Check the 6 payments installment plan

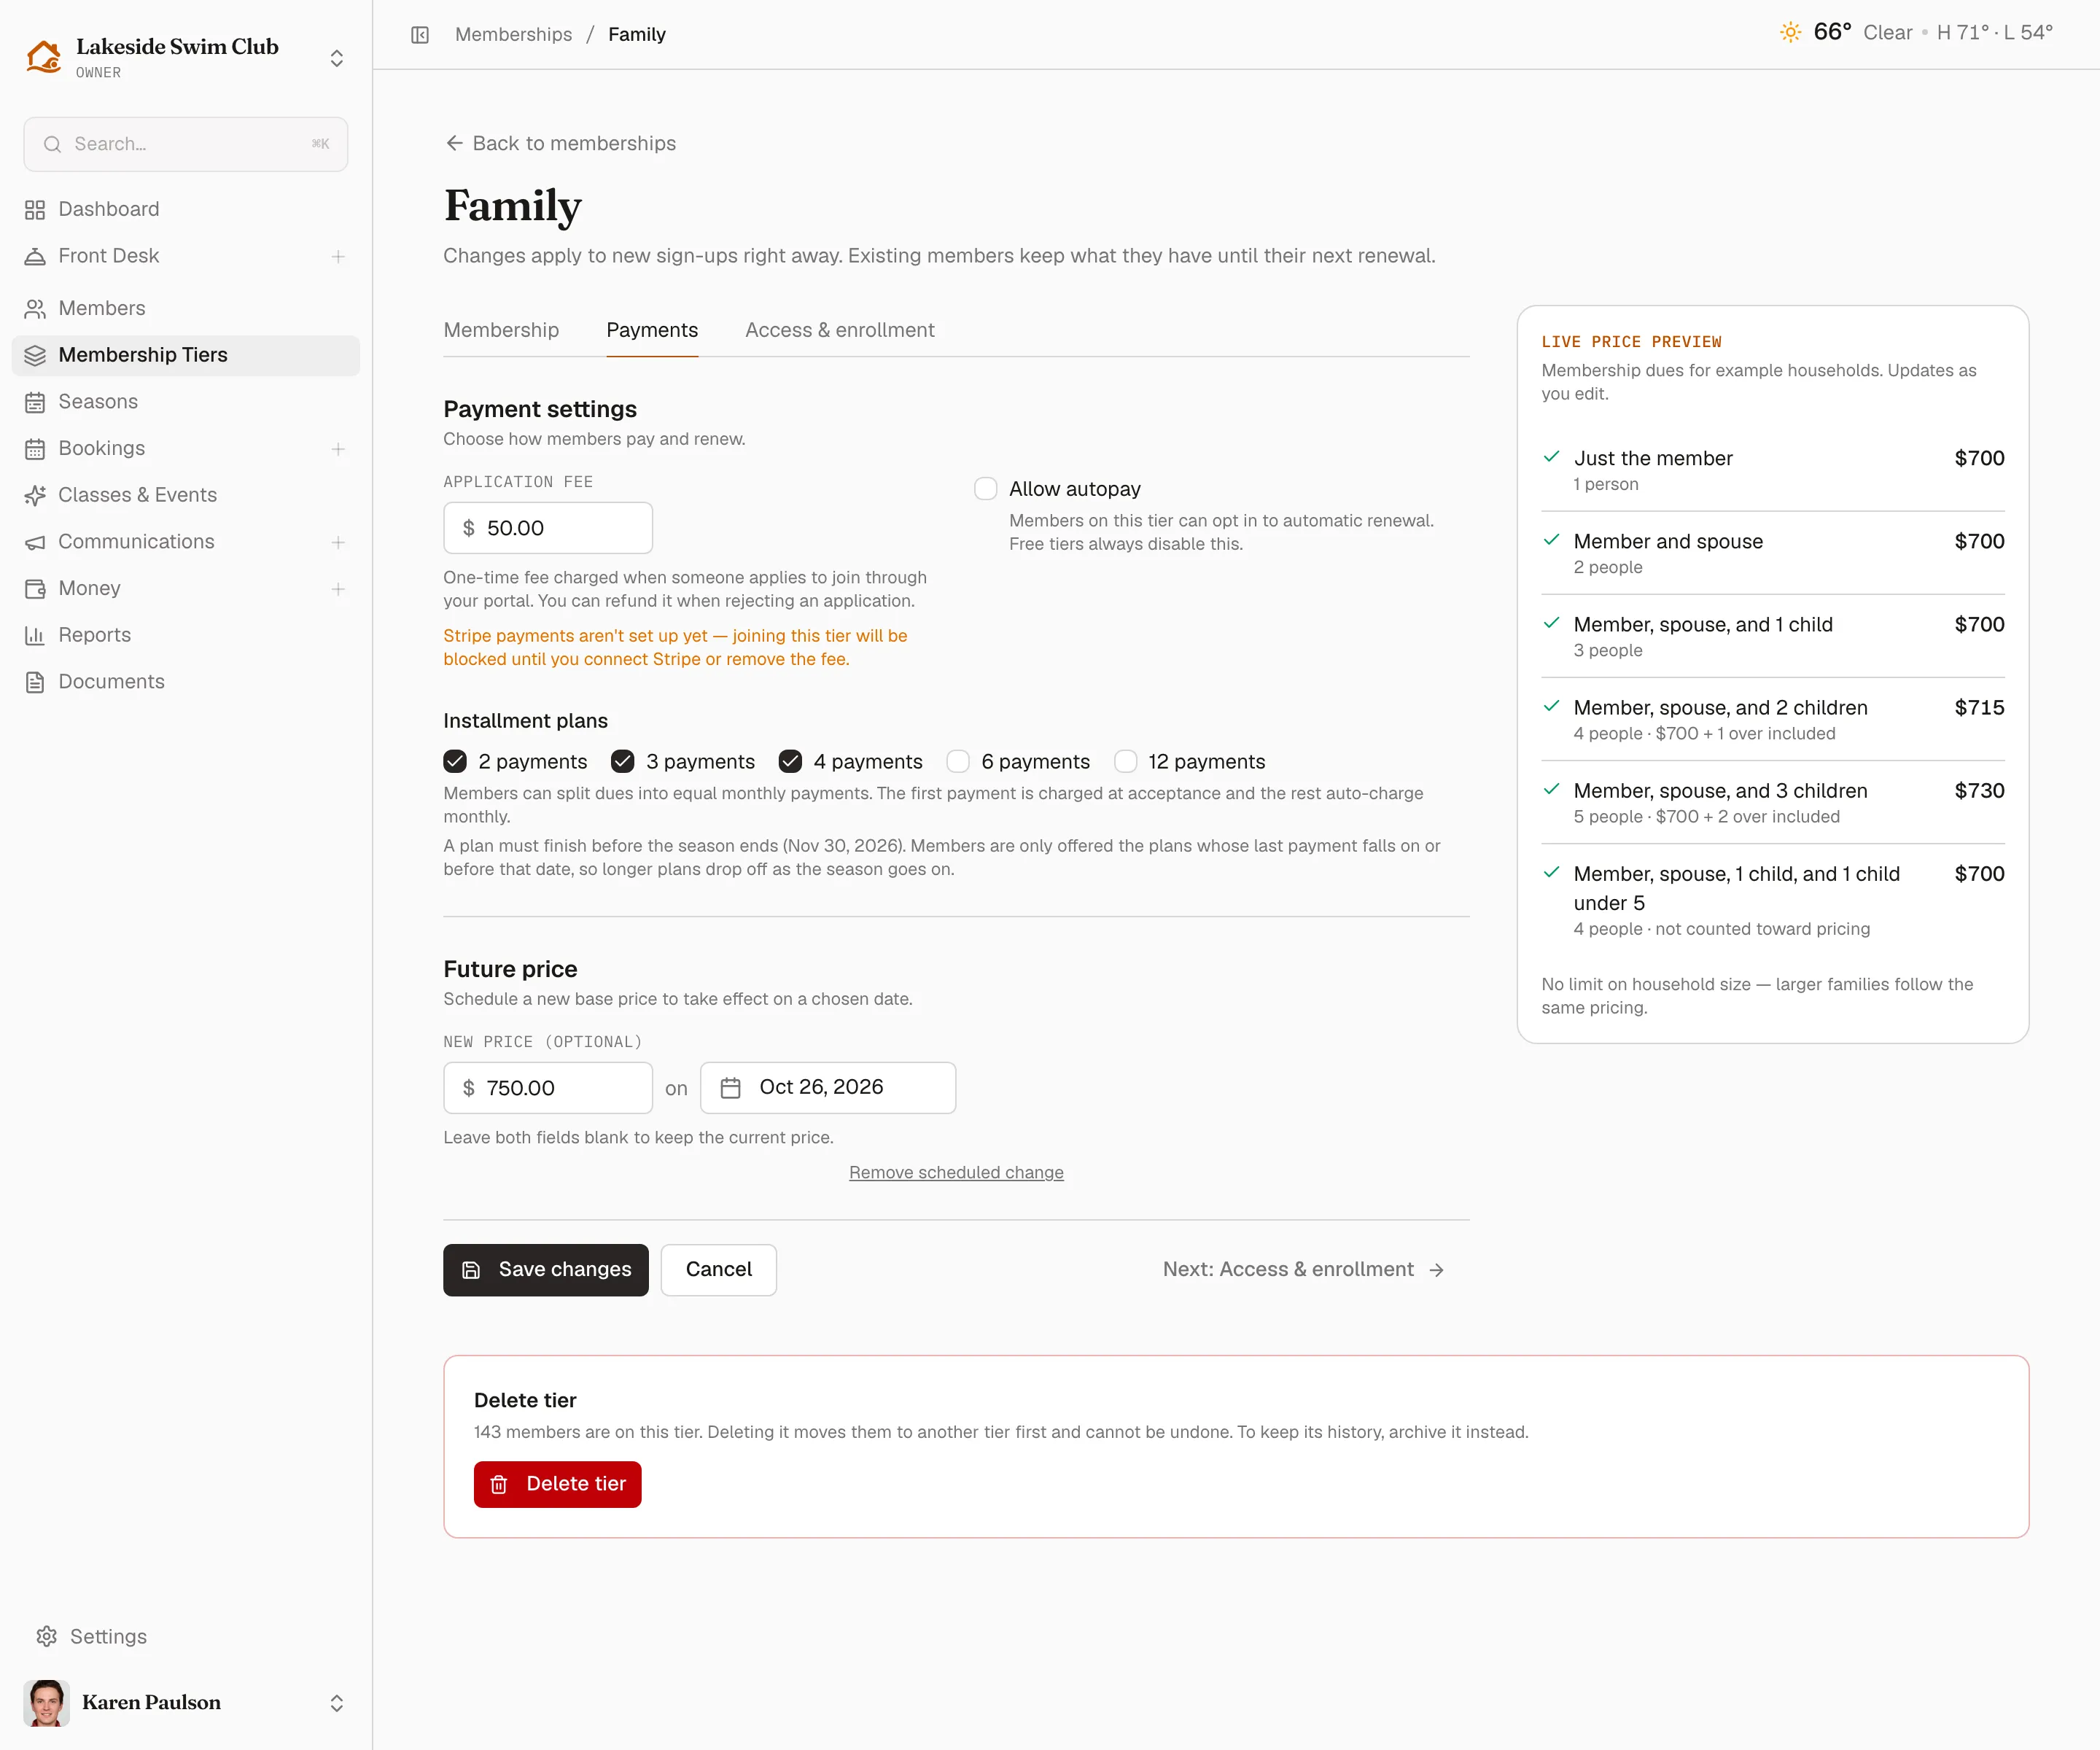coord(958,762)
